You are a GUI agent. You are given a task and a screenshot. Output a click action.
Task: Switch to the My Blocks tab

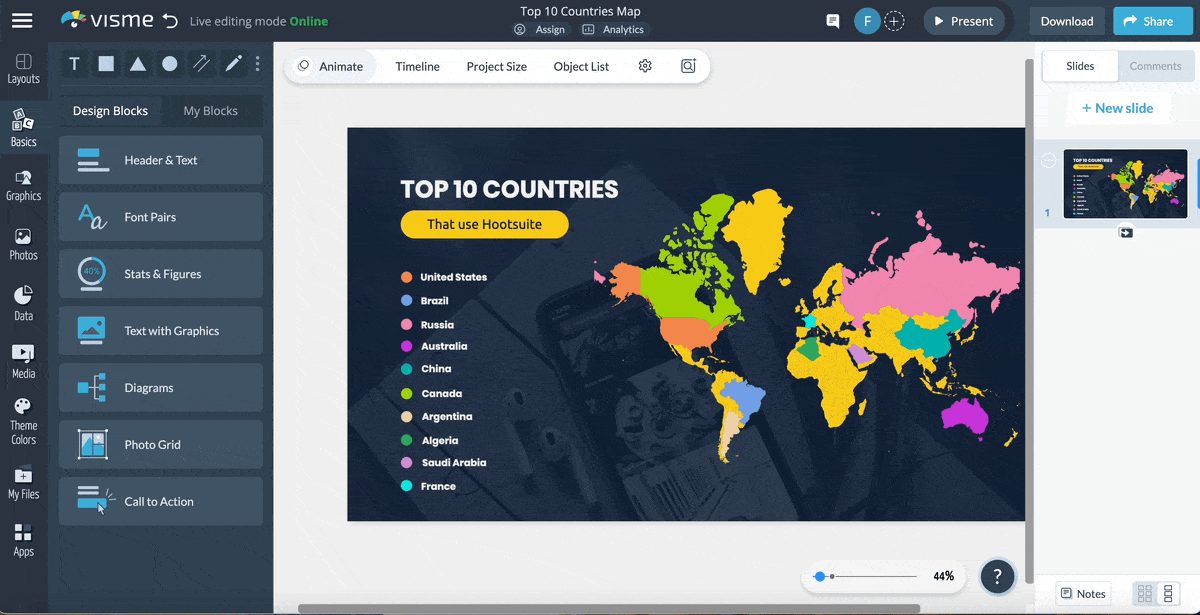point(212,110)
